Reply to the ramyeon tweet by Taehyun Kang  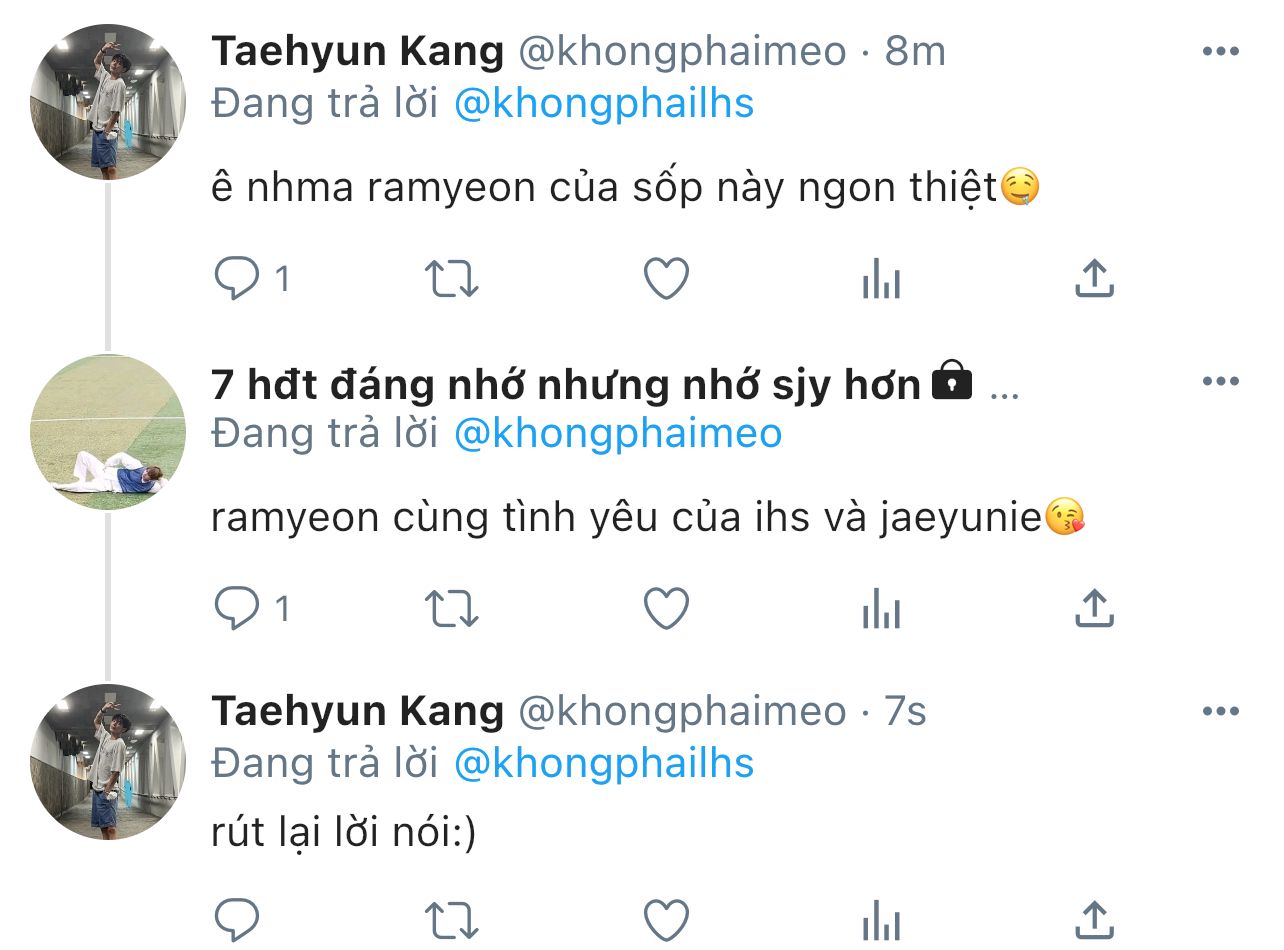coord(238,279)
